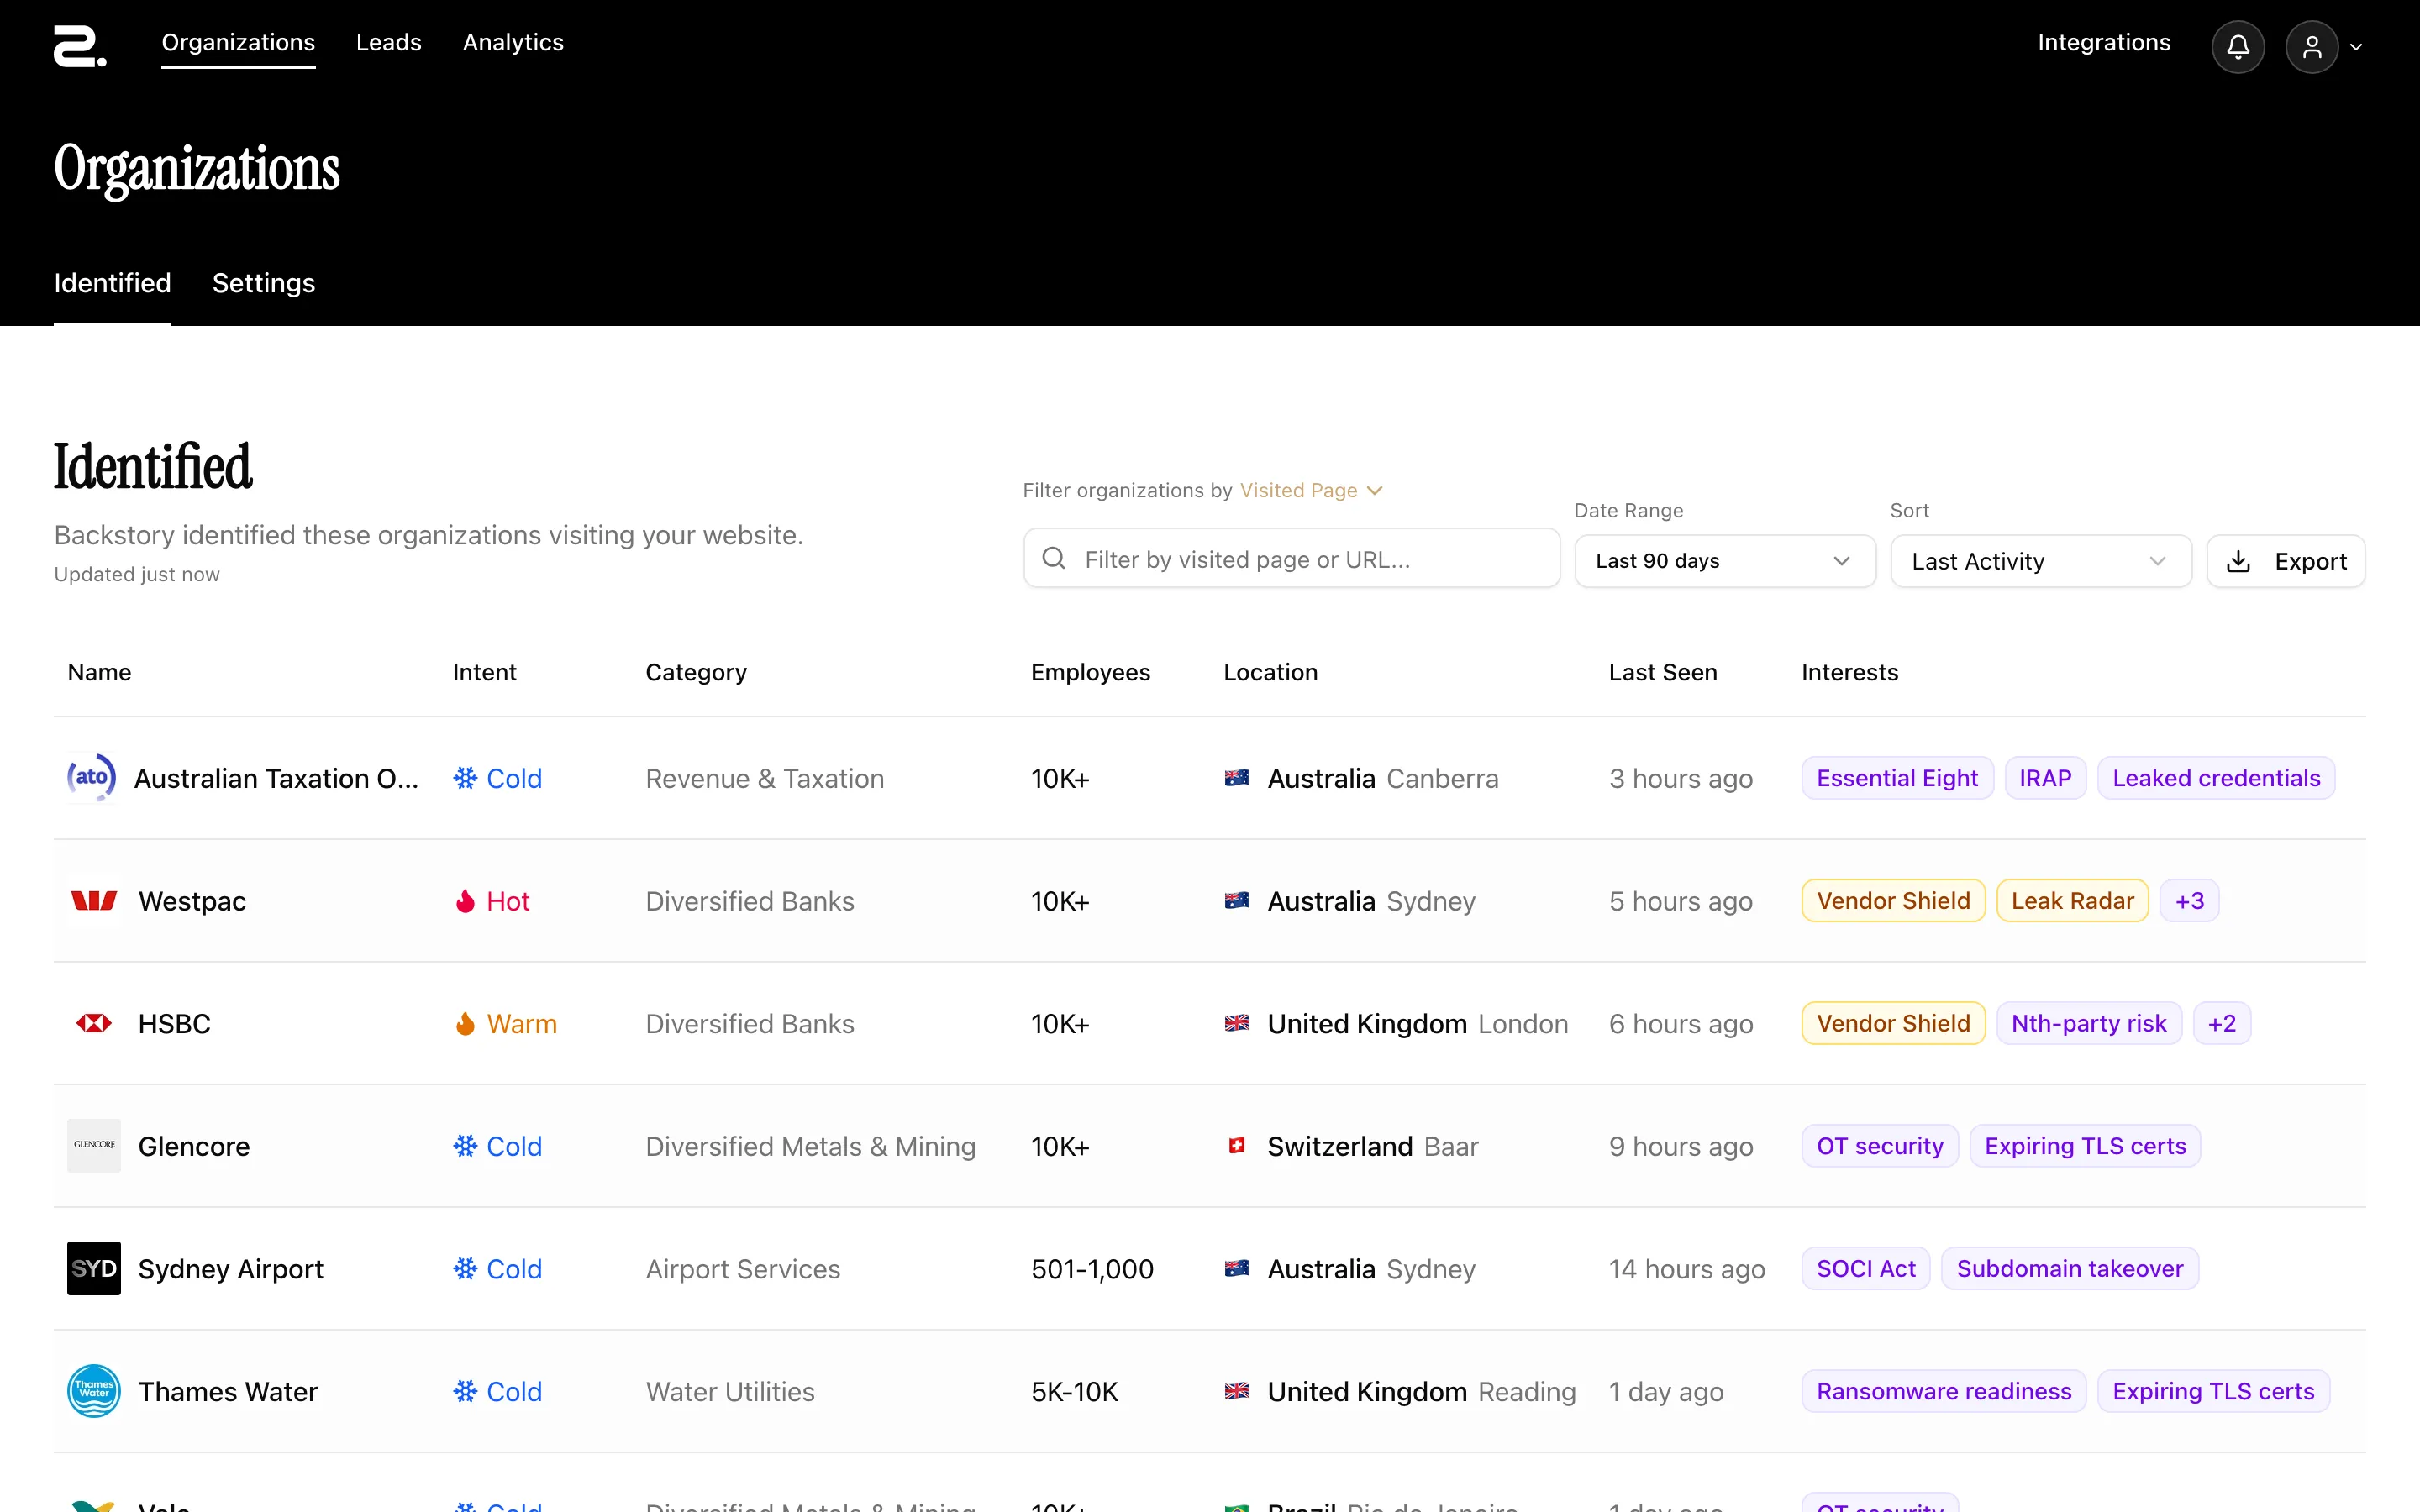
Task: Click the flame icon beside Hot
Action: pyautogui.click(x=465, y=901)
